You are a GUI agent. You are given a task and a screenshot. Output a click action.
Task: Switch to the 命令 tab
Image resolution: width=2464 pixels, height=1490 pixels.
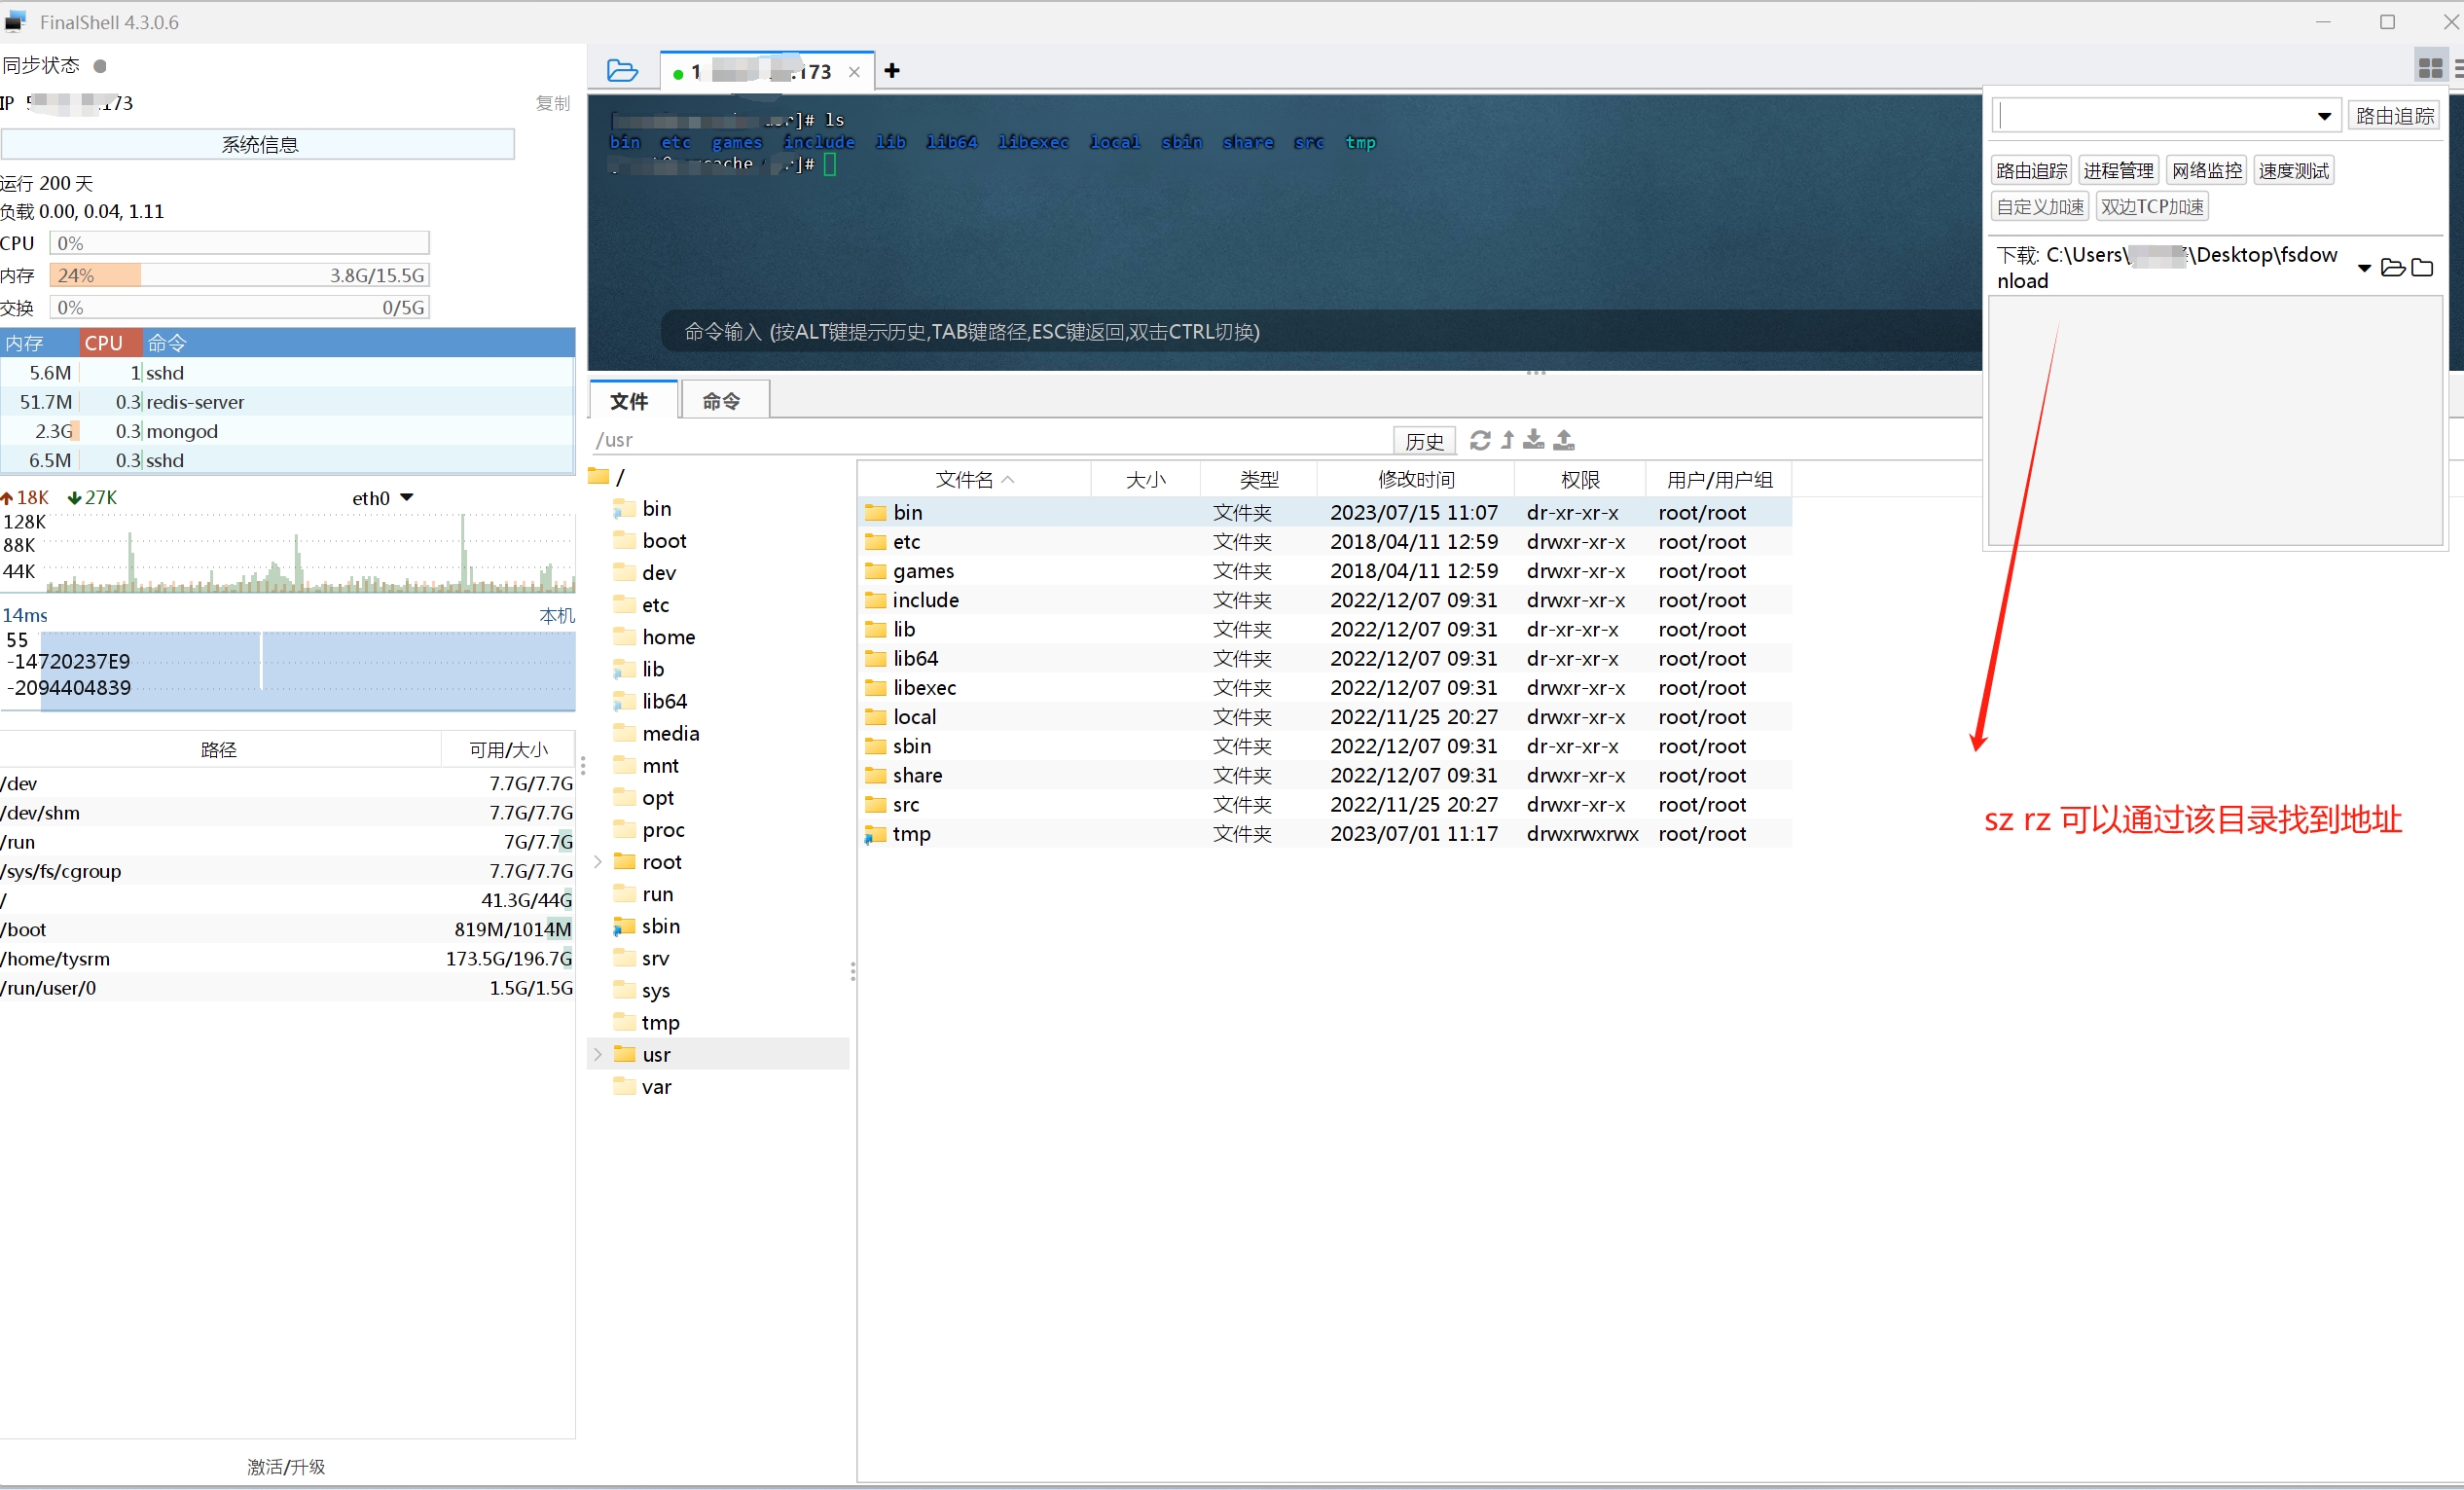pos(721,401)
